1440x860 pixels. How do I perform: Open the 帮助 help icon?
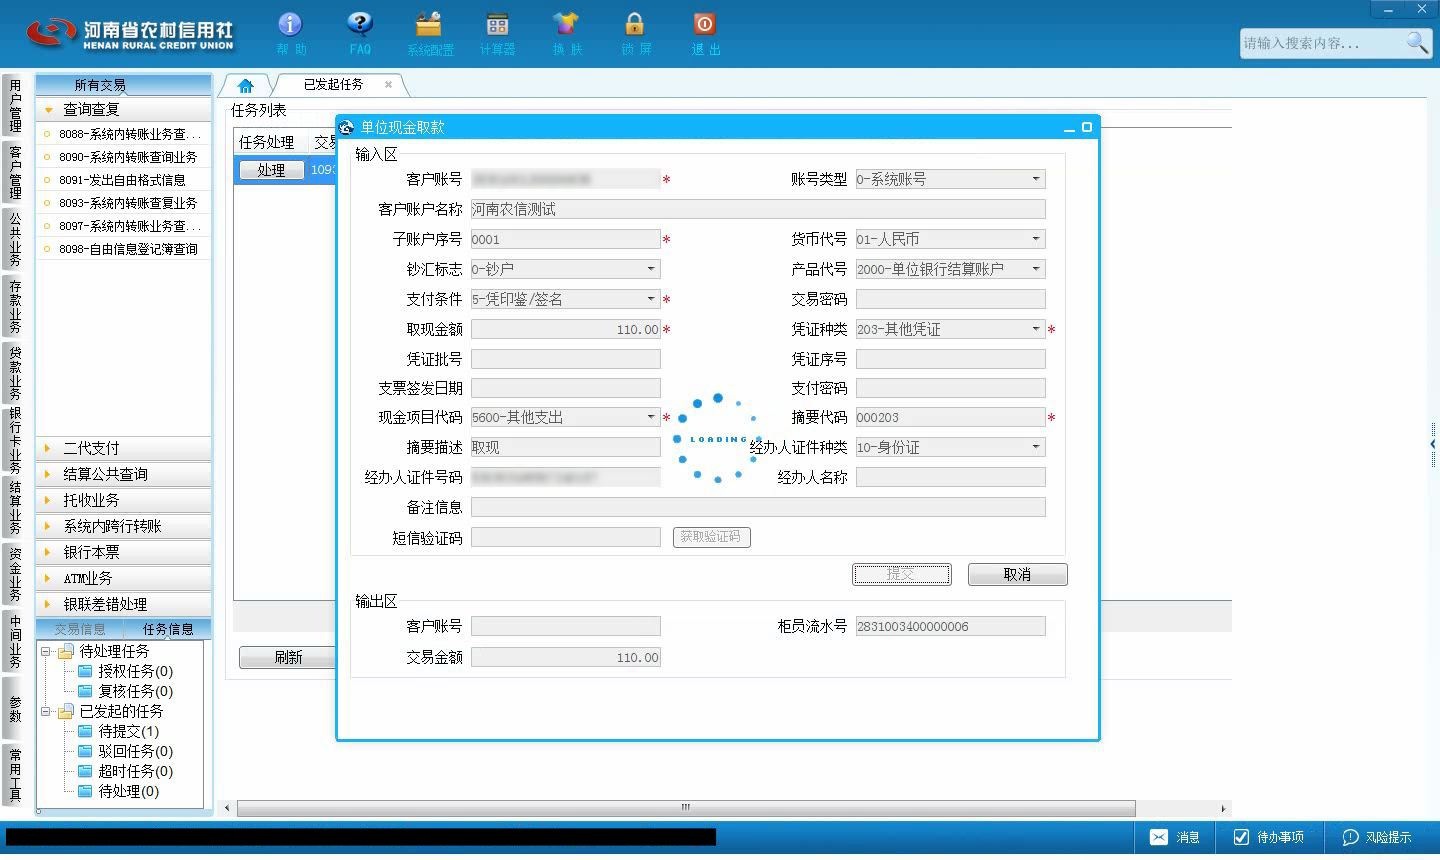tap(290, 33)
